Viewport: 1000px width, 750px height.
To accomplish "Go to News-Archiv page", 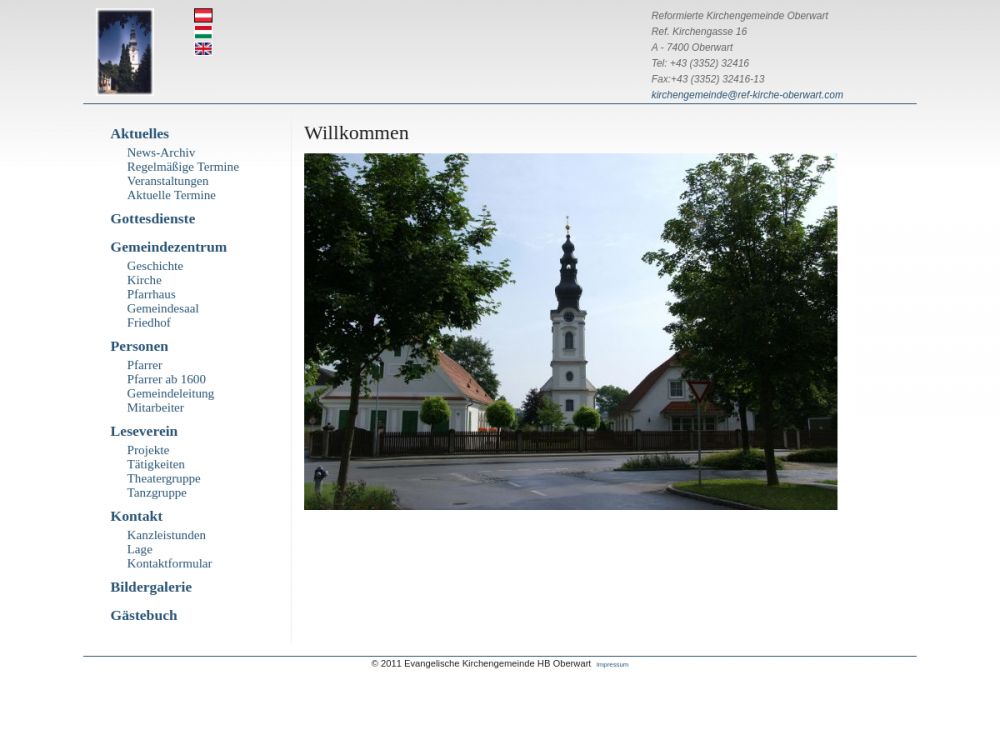I will 161,153.
